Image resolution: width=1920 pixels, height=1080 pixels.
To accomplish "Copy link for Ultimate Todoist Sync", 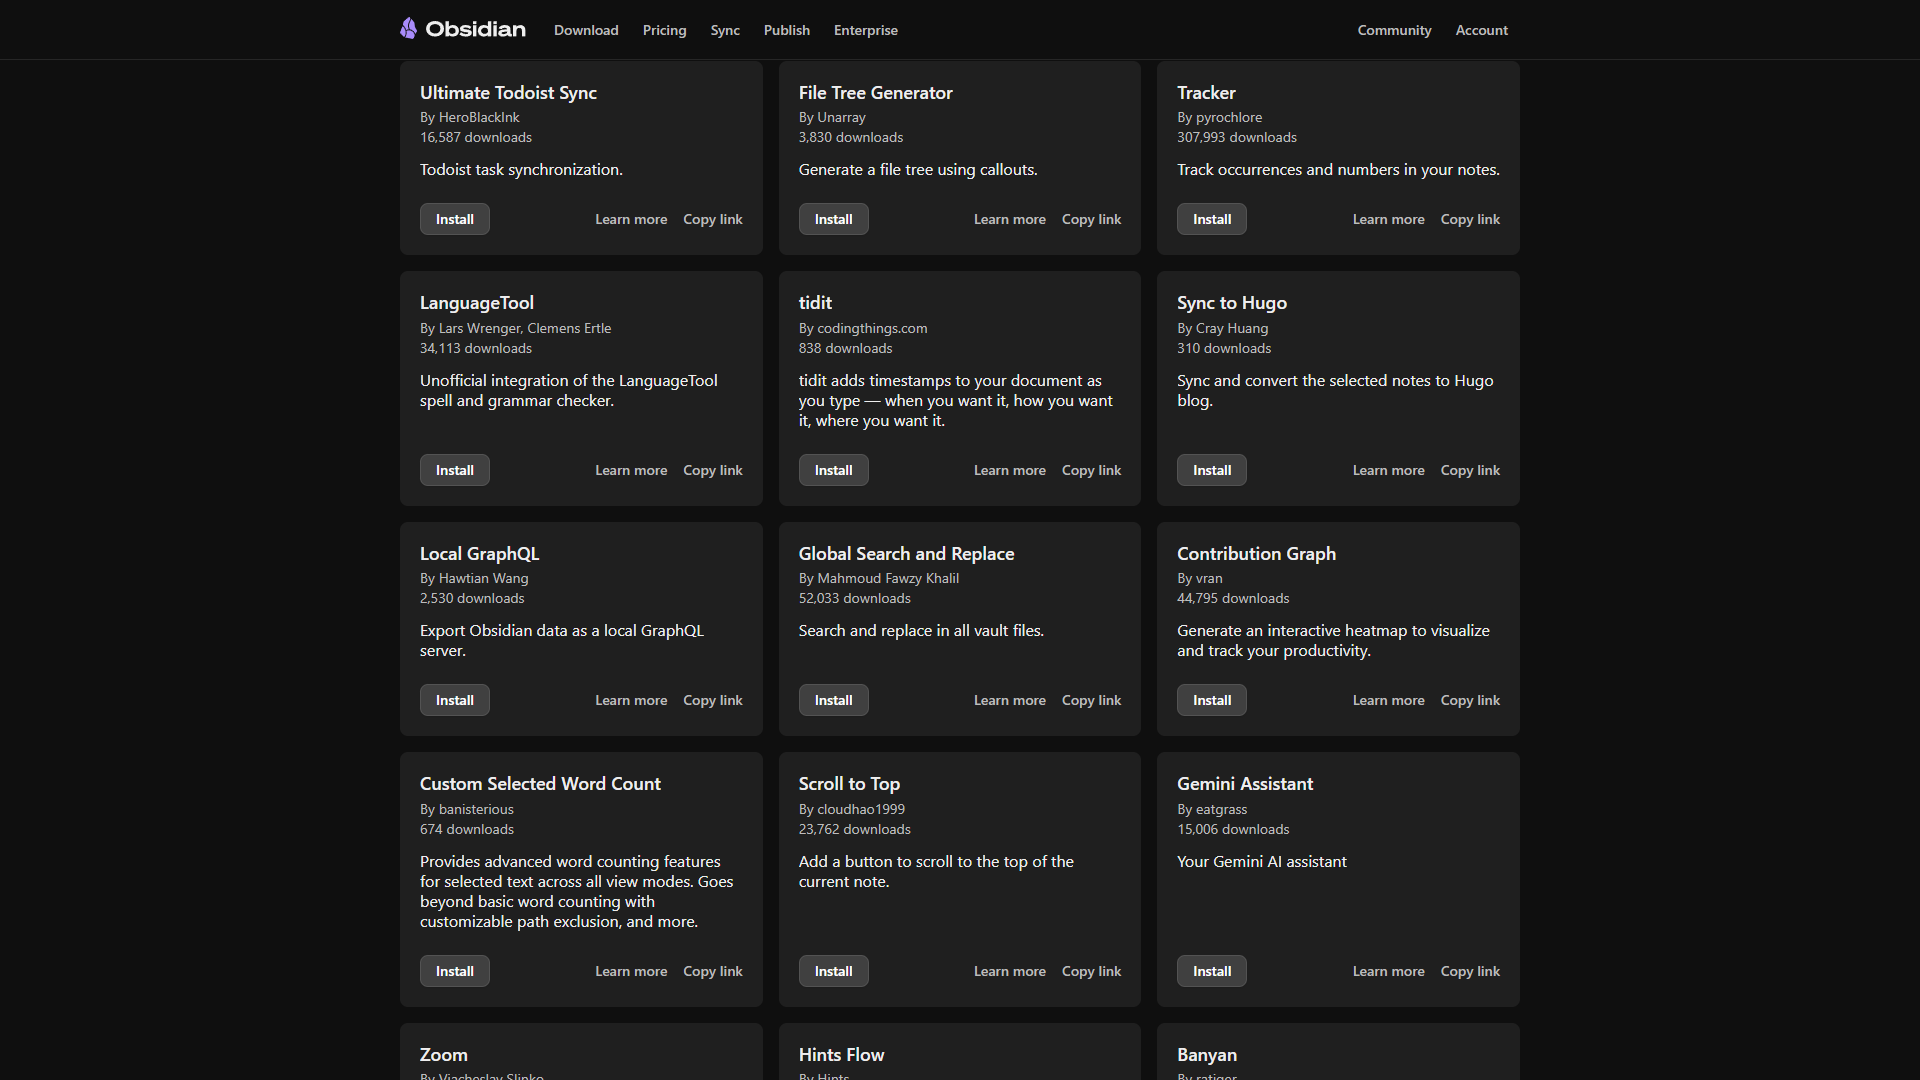I will pyautogui.click(x=713, y=219).
